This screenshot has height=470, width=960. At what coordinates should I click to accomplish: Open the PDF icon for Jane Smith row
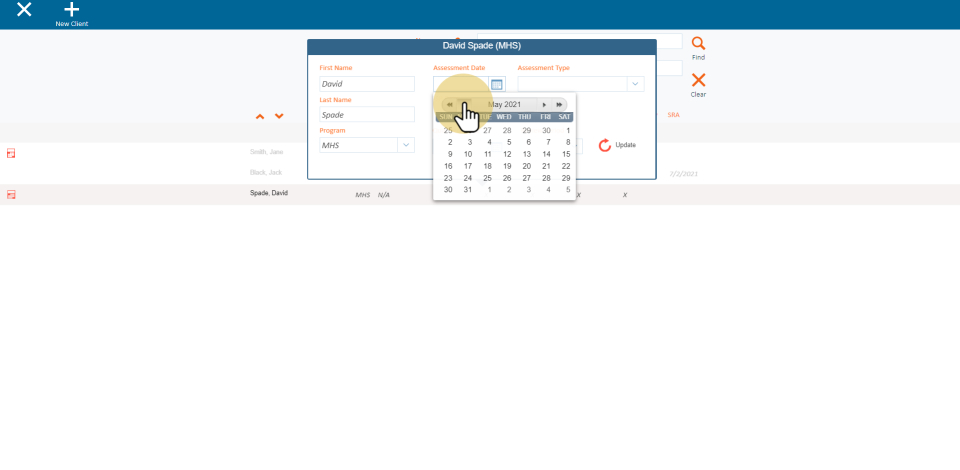point(11,153)
